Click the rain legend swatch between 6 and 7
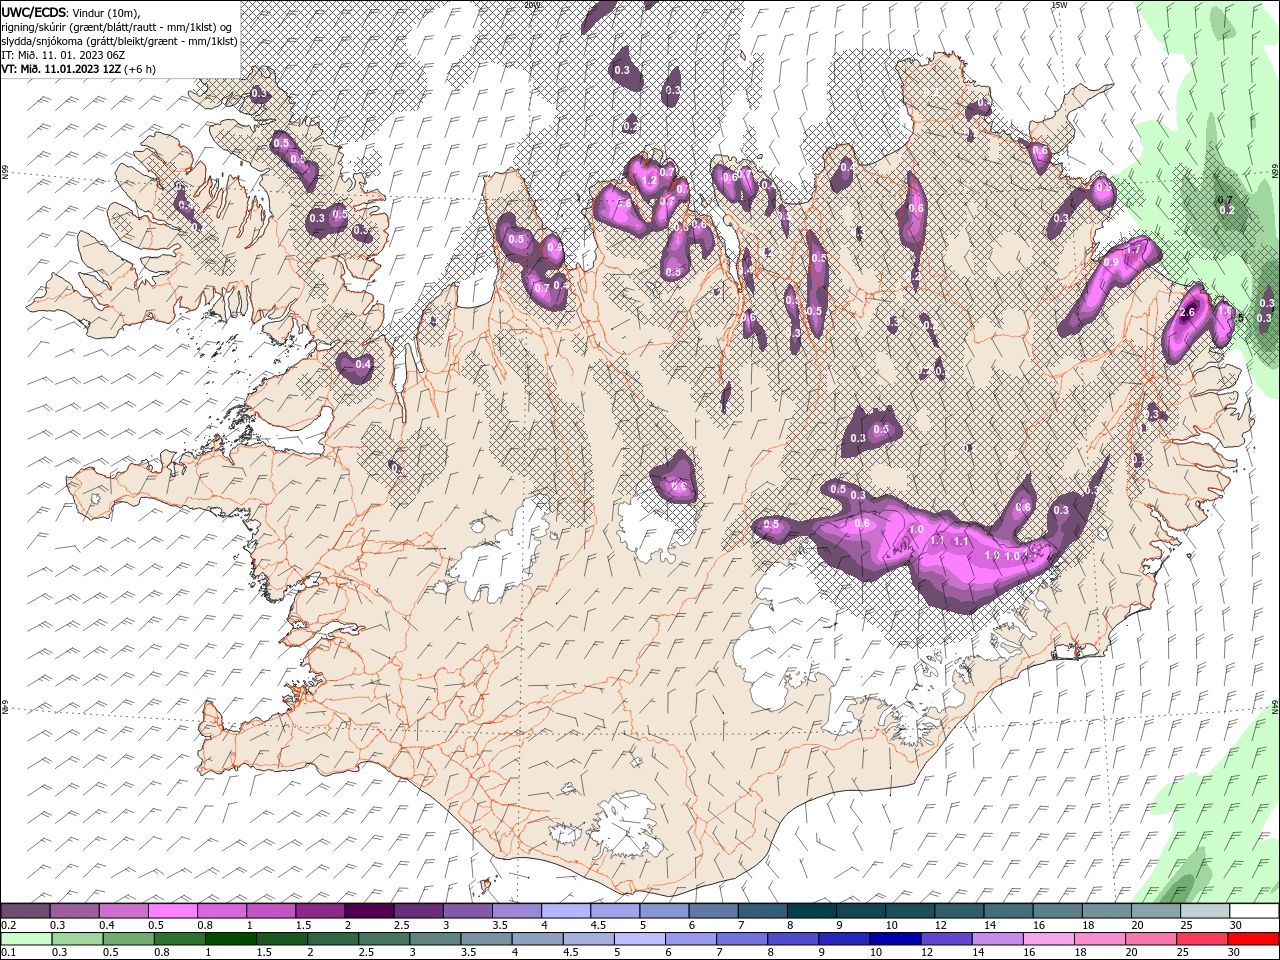Screen dimensions: 1280x960 coord(690,938)
